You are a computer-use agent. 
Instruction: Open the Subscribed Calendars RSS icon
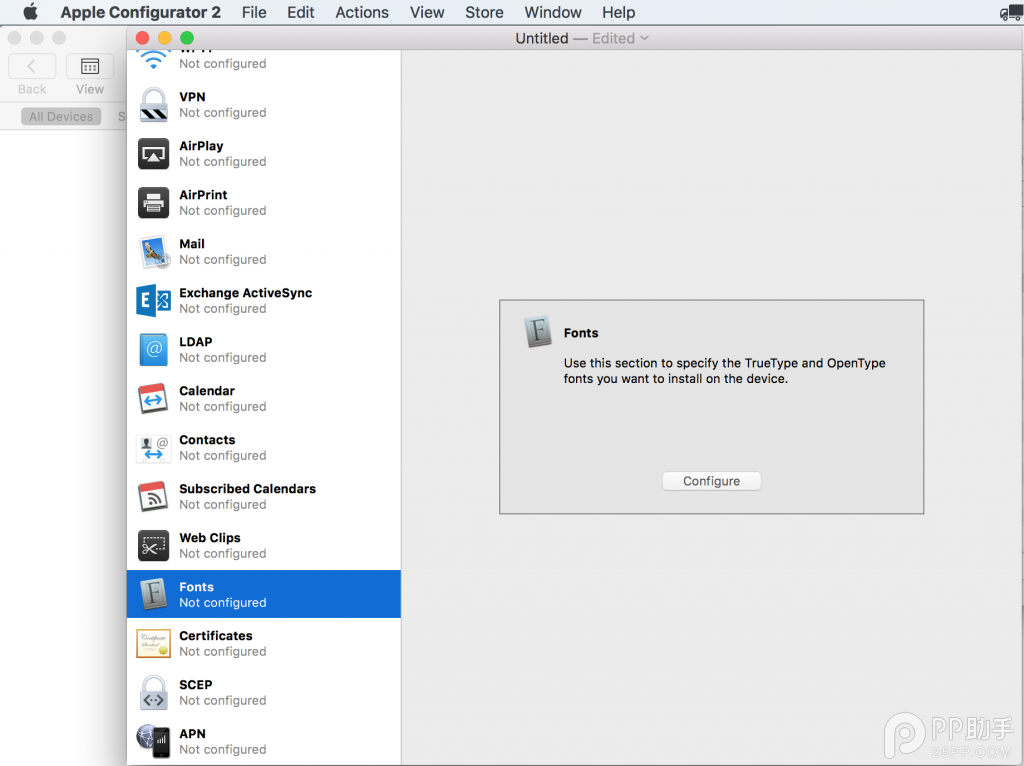(153, 497)
